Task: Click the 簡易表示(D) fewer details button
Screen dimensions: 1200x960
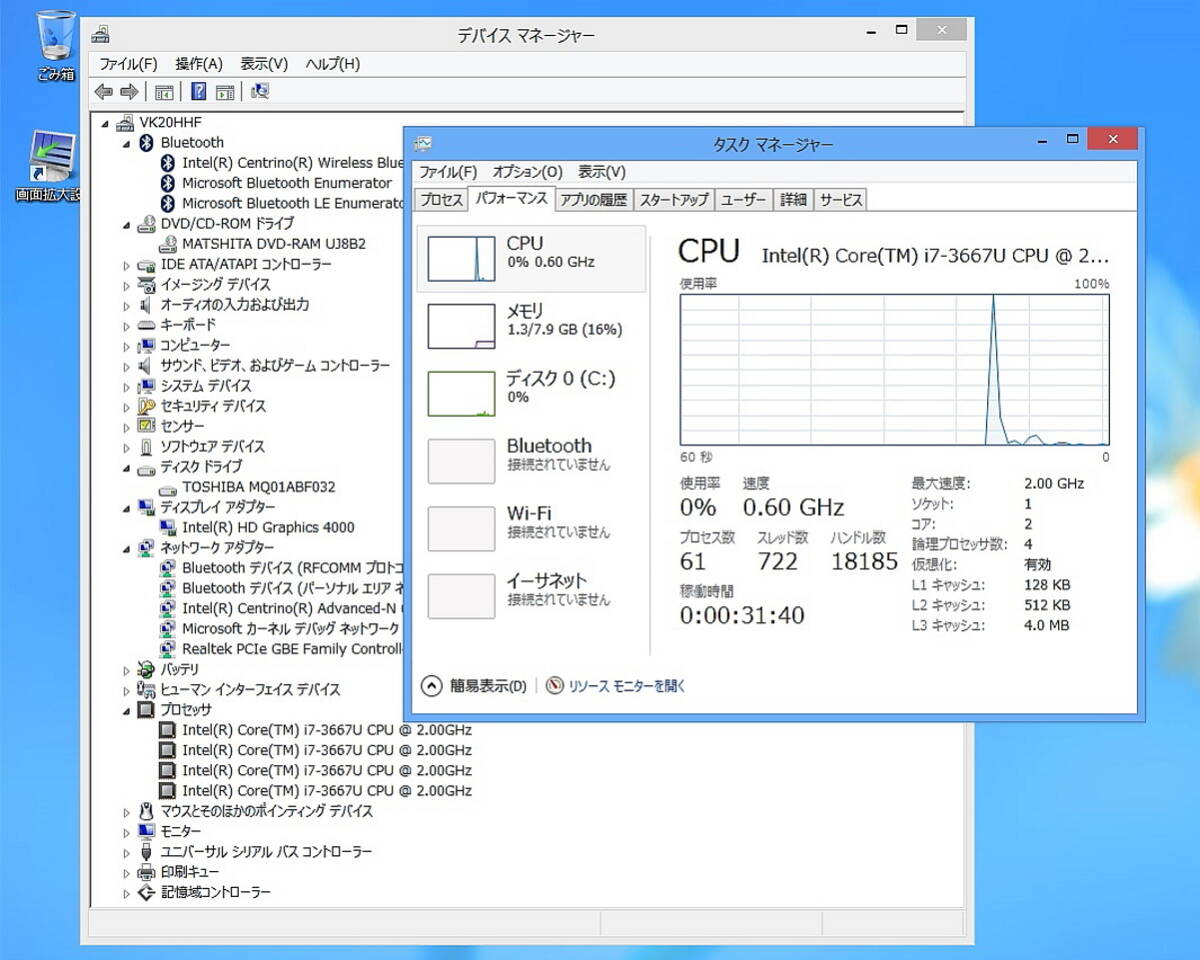Action: [x=474, y=686]
